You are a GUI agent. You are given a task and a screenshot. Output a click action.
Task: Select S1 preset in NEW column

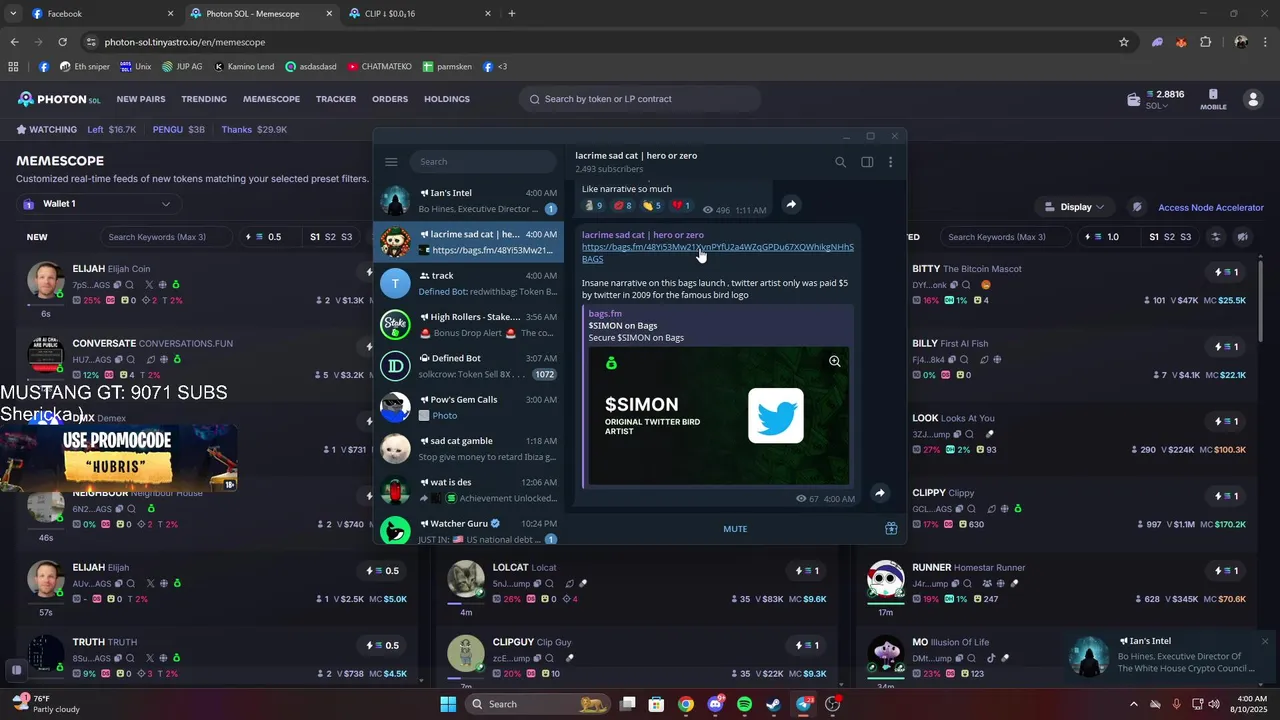[x=315, y=237]
